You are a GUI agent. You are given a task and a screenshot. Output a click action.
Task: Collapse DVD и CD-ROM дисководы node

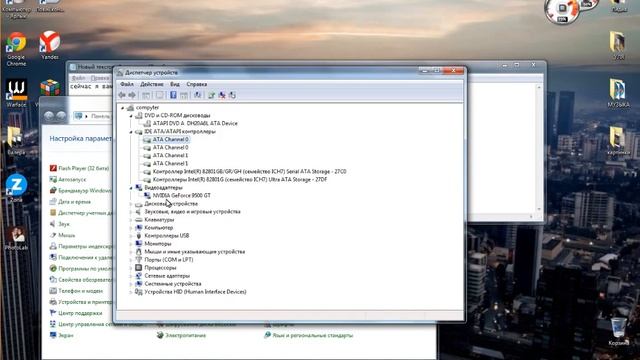click(131, 116)
